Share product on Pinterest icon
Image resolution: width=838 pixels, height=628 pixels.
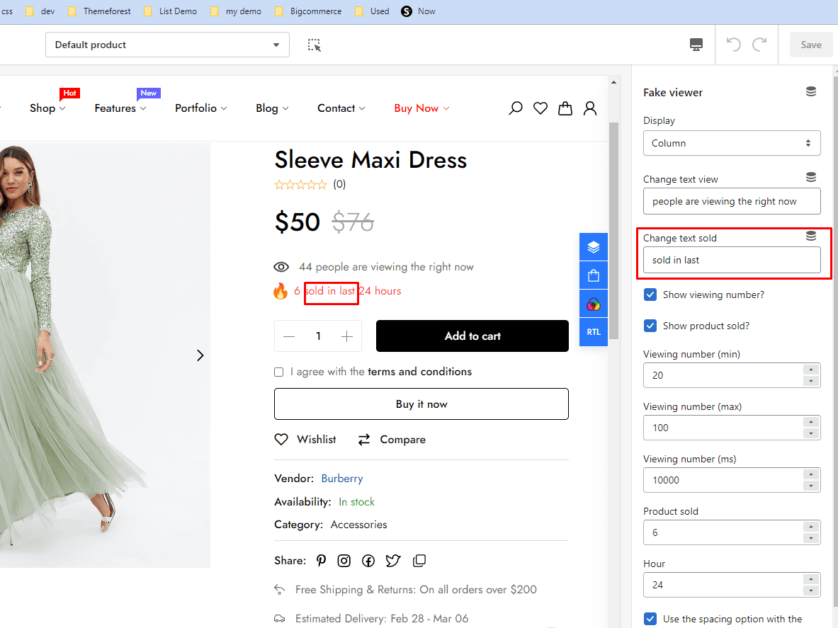(321, 561)
